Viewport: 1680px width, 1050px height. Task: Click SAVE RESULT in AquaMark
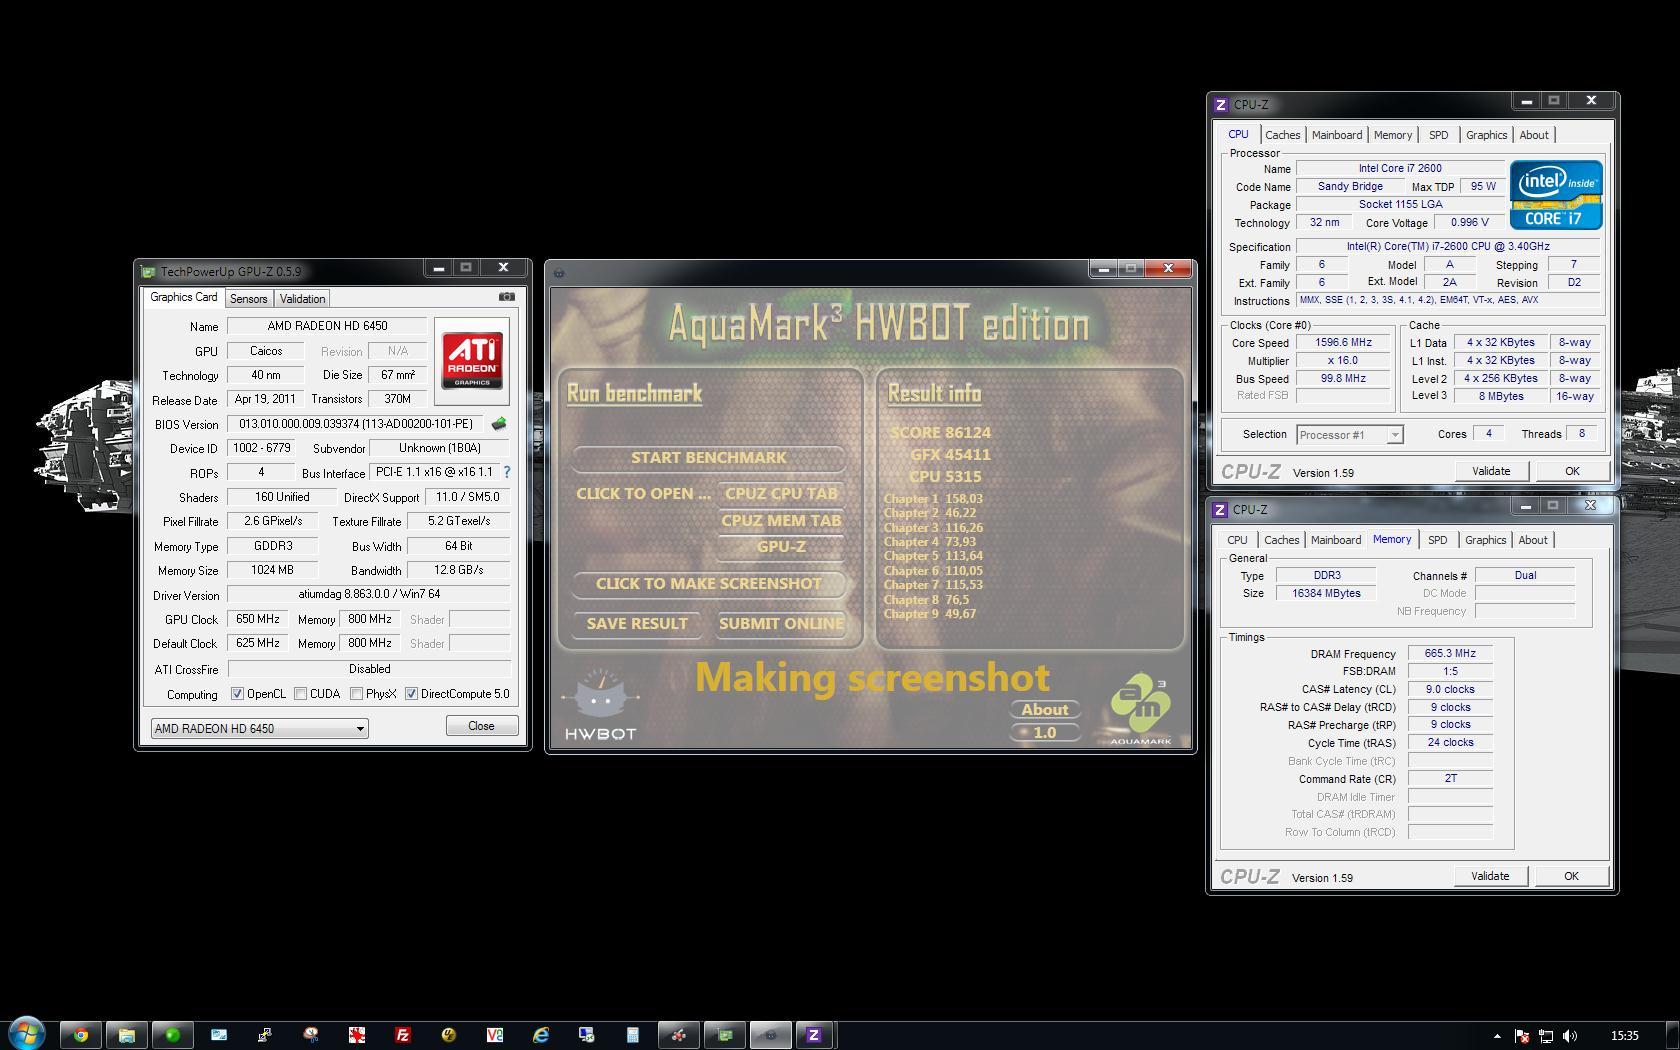pos(637,623)
